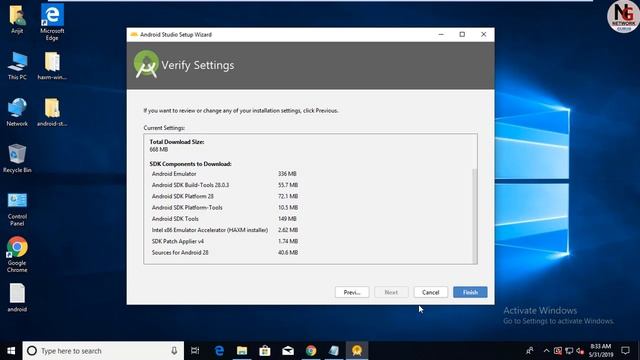Open Edge from the taskbar

pos(219,351)
